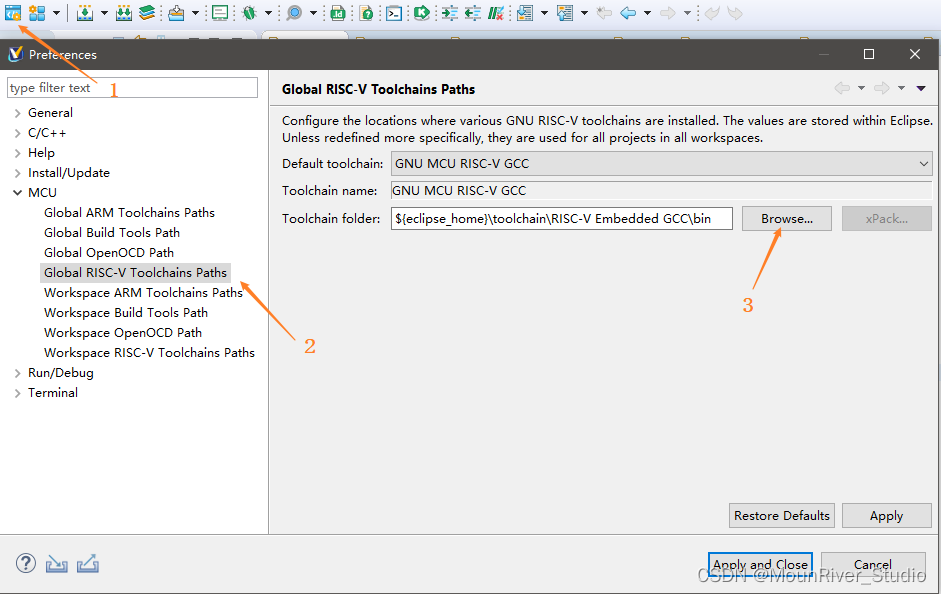Expand the Terminal preferences category
Image resolution: width=941 pixels, height=594 pixels.
click(17, 393)
